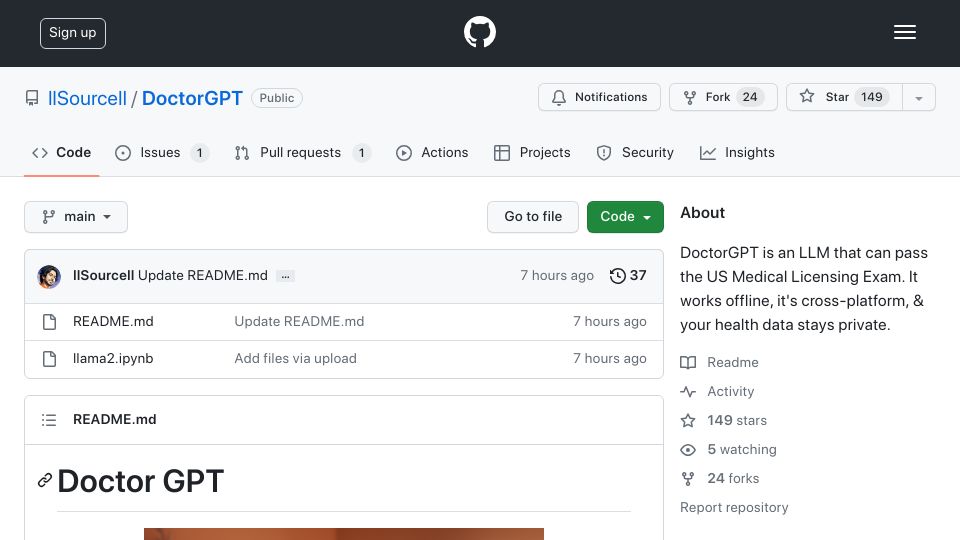The image size is (960, 540).
Task: Click the 7 hours ago timestamp for llama2.ipynb
Action: [x=609, y=359]
